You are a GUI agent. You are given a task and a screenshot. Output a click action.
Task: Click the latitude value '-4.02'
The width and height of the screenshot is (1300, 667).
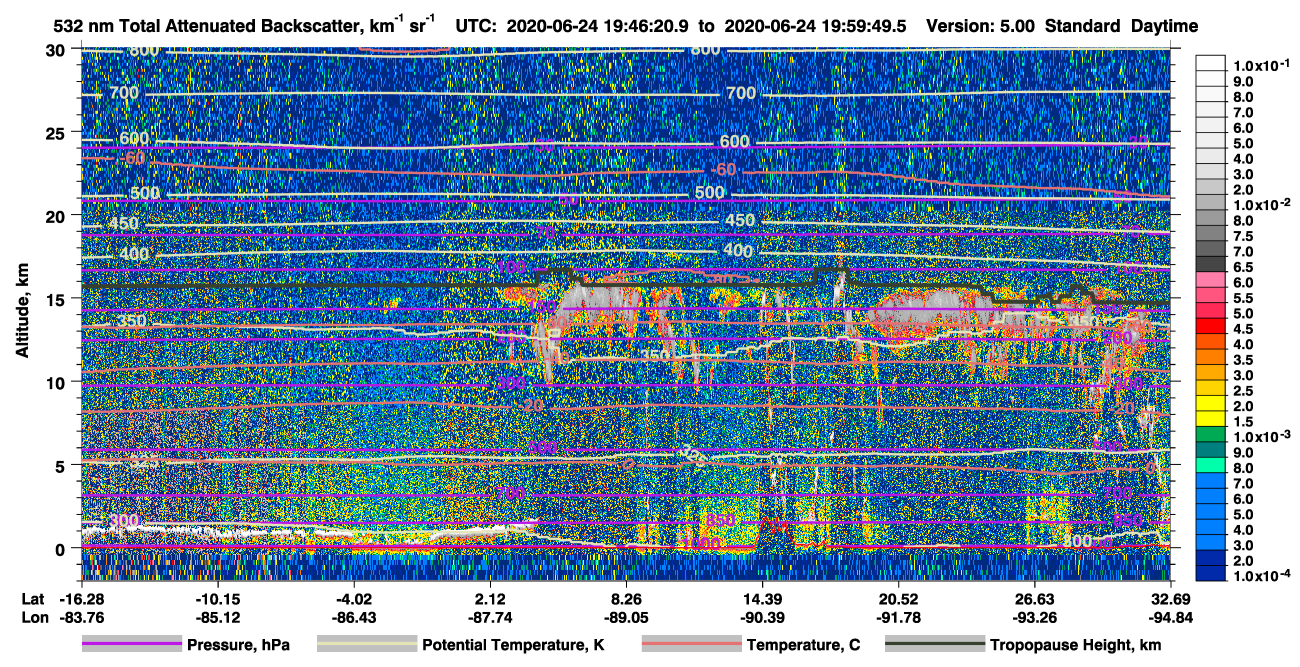click(353, 599)
